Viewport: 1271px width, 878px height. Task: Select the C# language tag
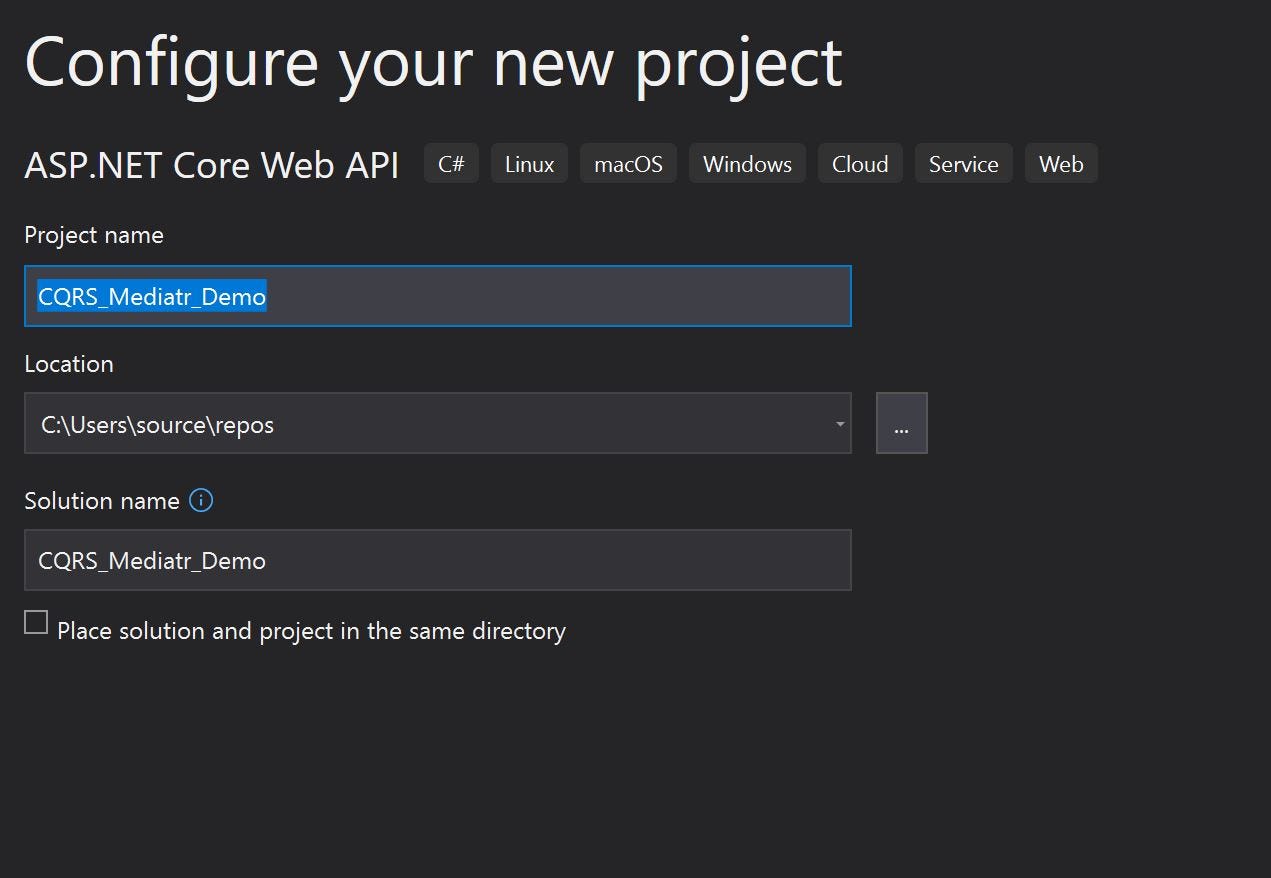pyautogui.click(x=452, y=164)
